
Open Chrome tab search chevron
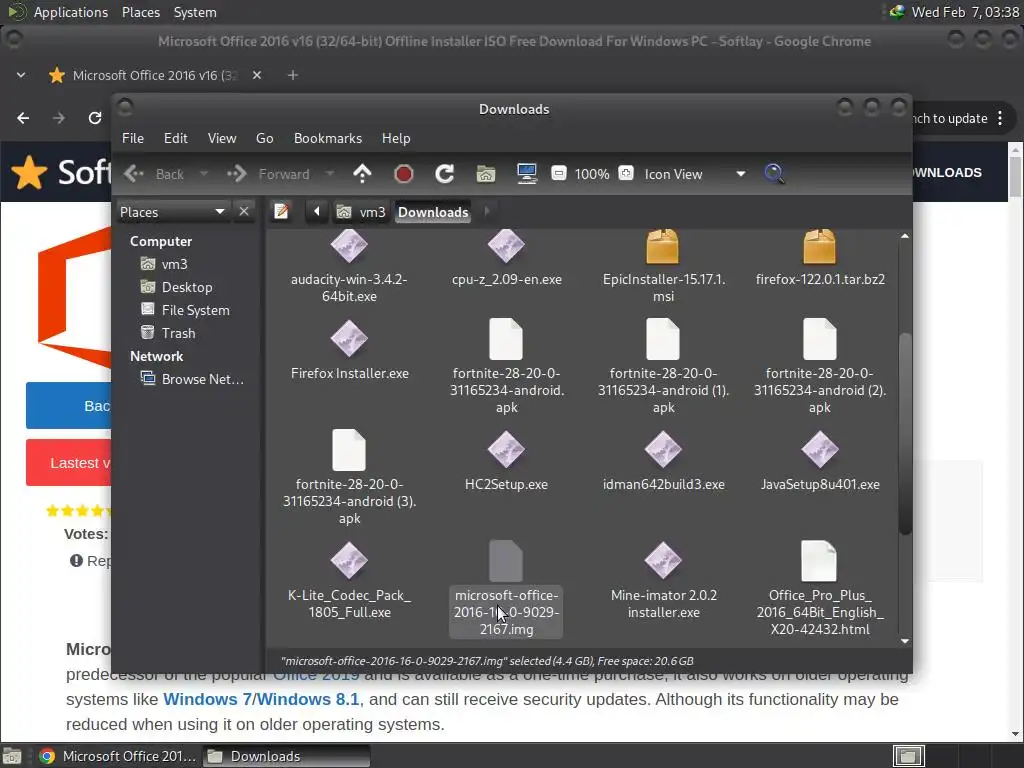21,75
